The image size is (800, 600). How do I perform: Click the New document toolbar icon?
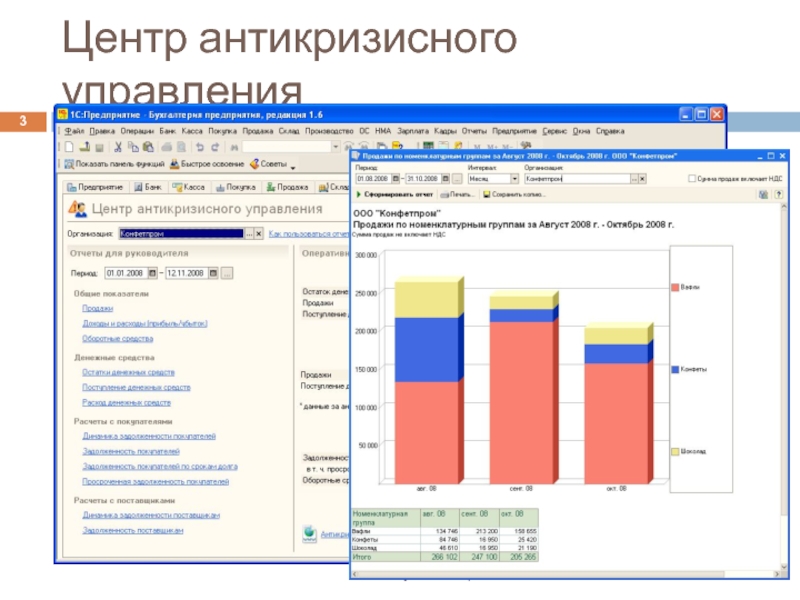pyautogui.click(x=69, y=147)
